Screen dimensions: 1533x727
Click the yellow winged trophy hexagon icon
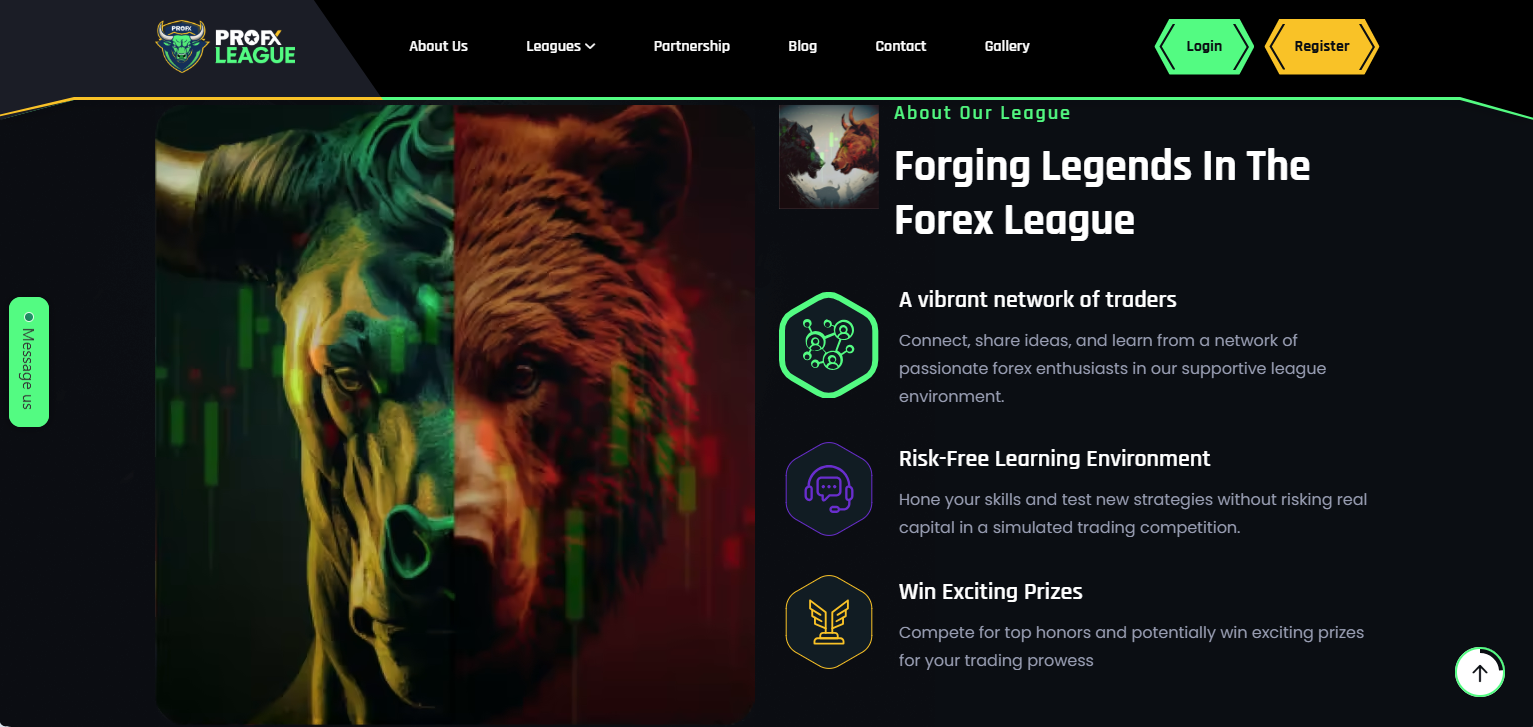pos(828,622)
